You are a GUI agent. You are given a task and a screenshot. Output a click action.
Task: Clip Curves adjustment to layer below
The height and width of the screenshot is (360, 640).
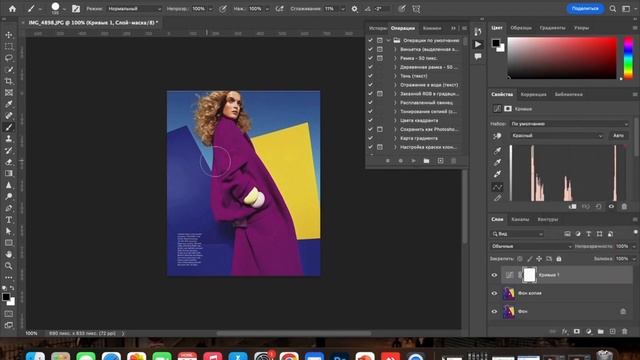[x=573, y=207]
